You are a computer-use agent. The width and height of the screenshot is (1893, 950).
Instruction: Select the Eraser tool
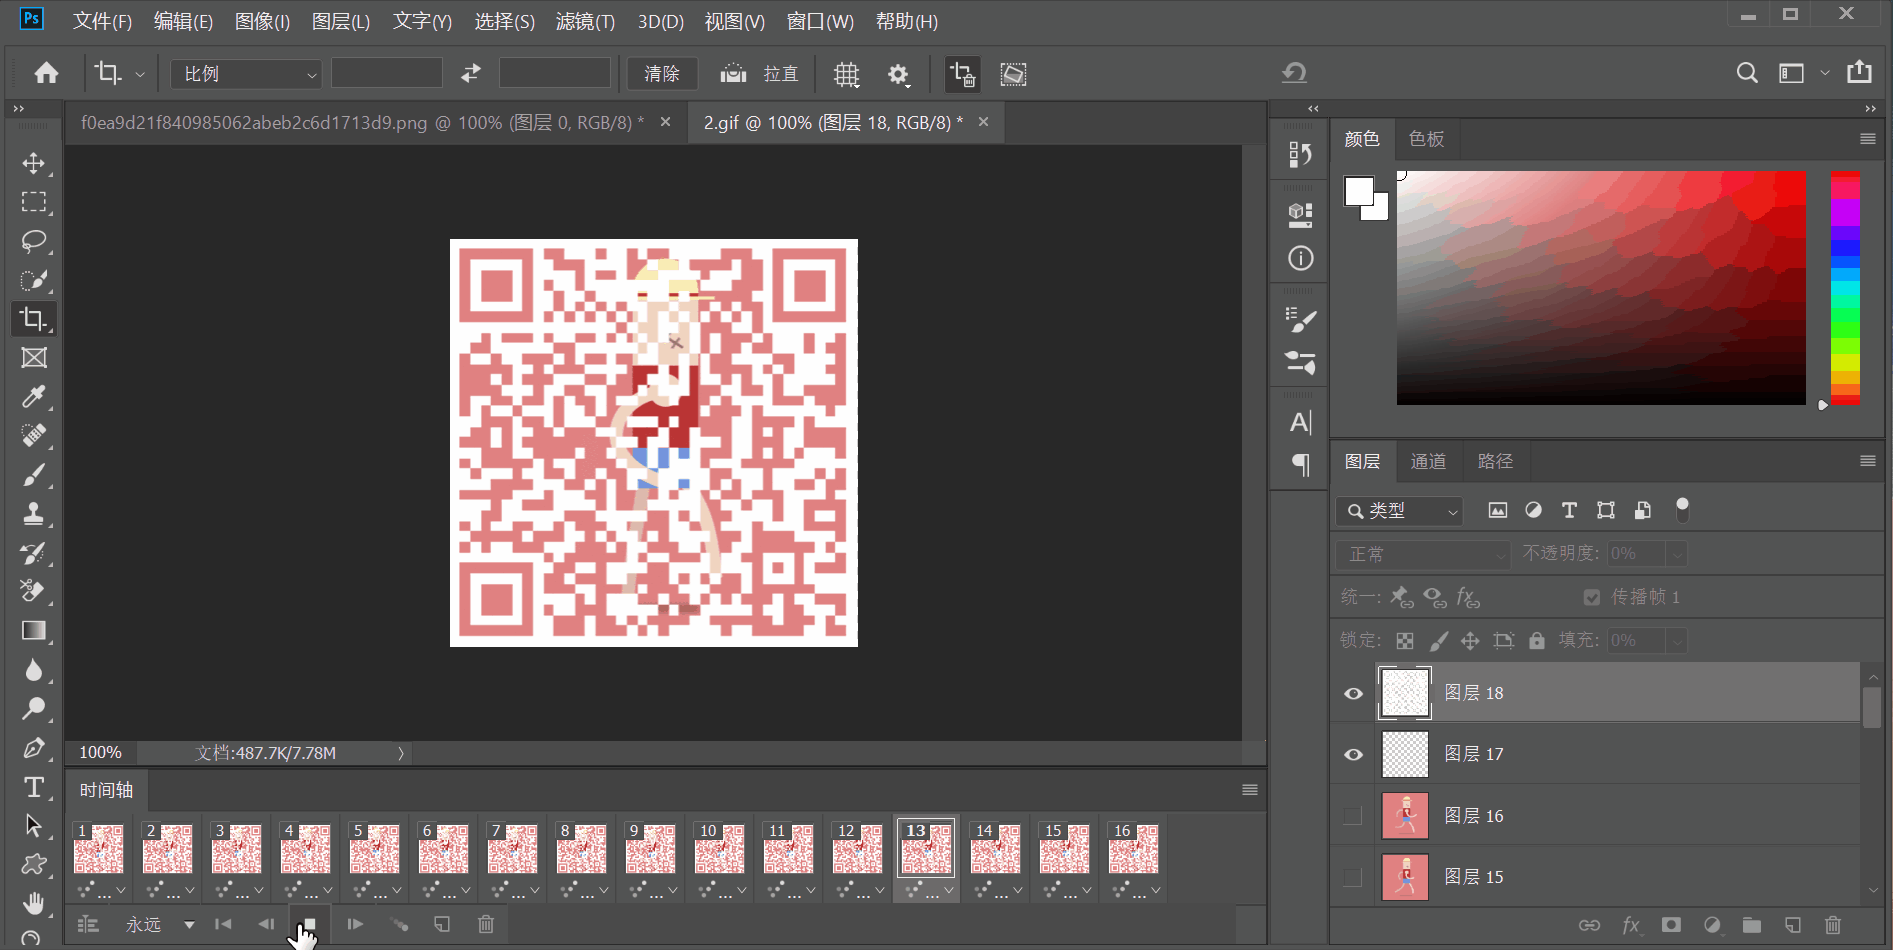(x=34, y=592)
